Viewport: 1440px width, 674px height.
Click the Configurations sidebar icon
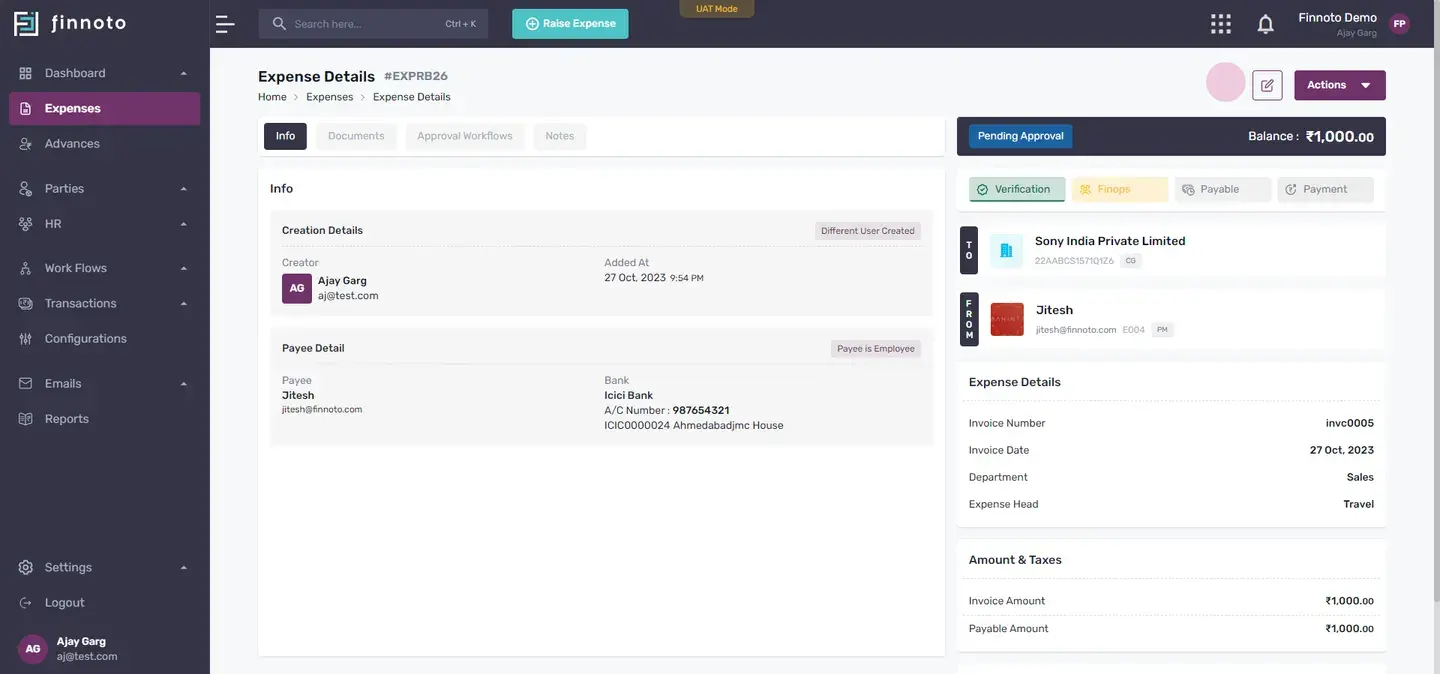[26, 339]
